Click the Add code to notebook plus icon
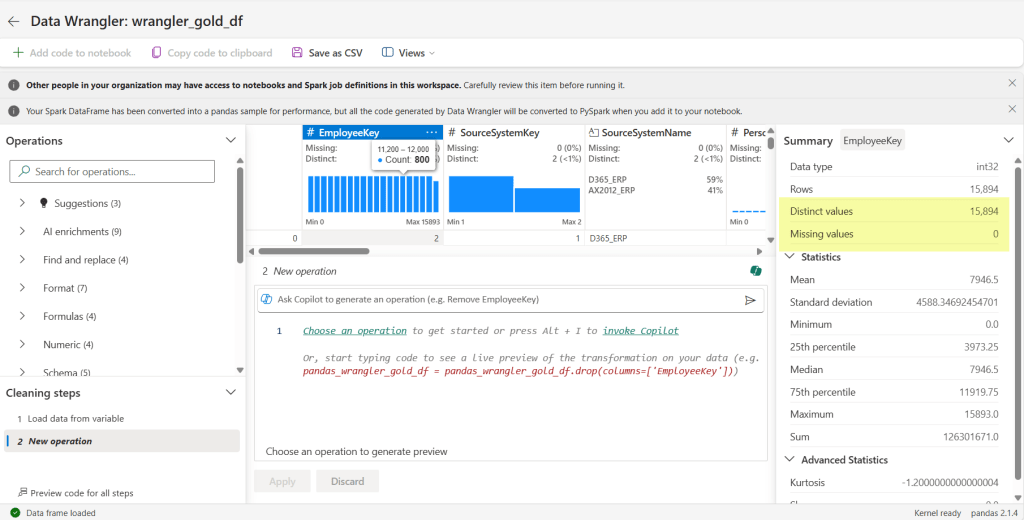 click(x=18, y=53)
